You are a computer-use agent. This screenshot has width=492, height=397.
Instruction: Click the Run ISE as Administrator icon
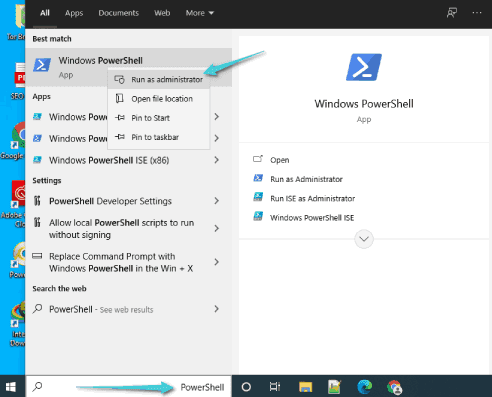pyautogui.click(x=258, y=197)
